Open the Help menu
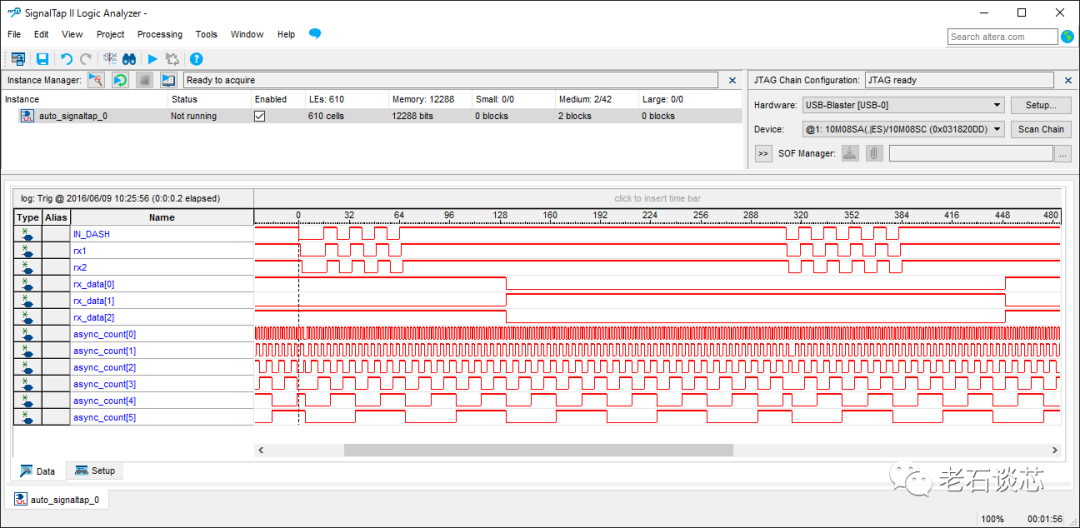The height and width of the screenshot is (528, 1080). pyautogui.click(x=286, y=34)
